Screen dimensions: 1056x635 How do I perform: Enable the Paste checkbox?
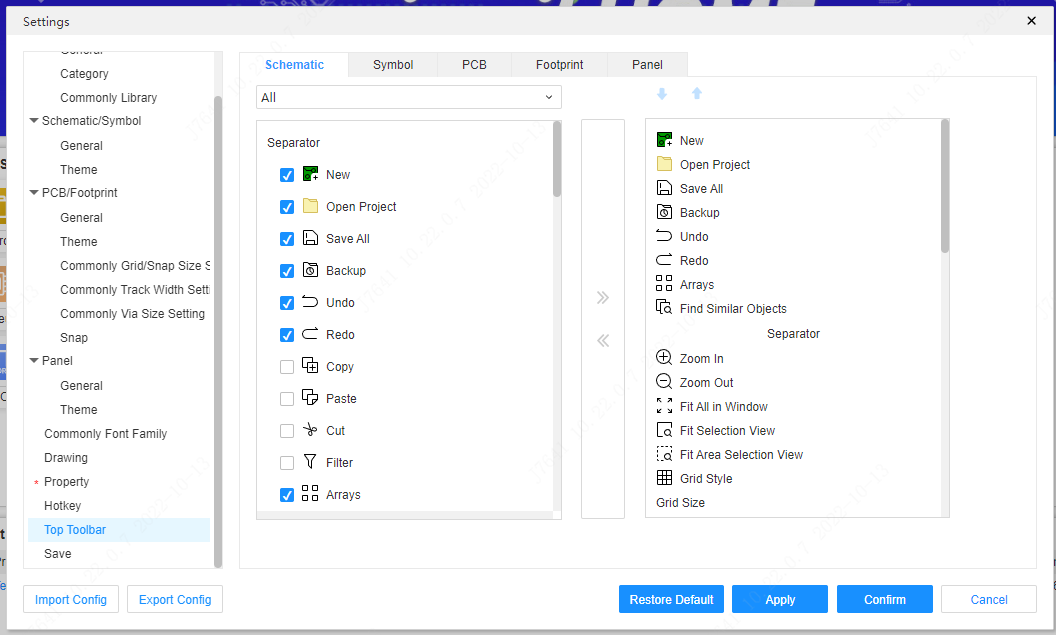[287, 398]
